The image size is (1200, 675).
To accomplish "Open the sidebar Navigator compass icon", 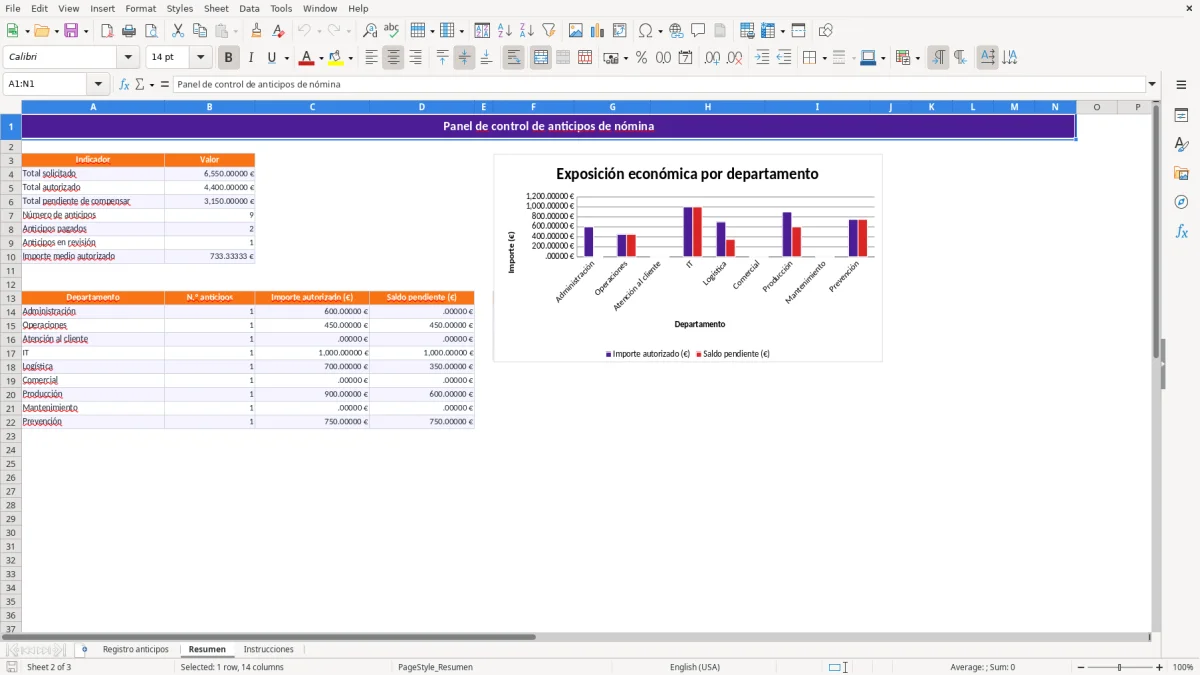I will 1181,202.
